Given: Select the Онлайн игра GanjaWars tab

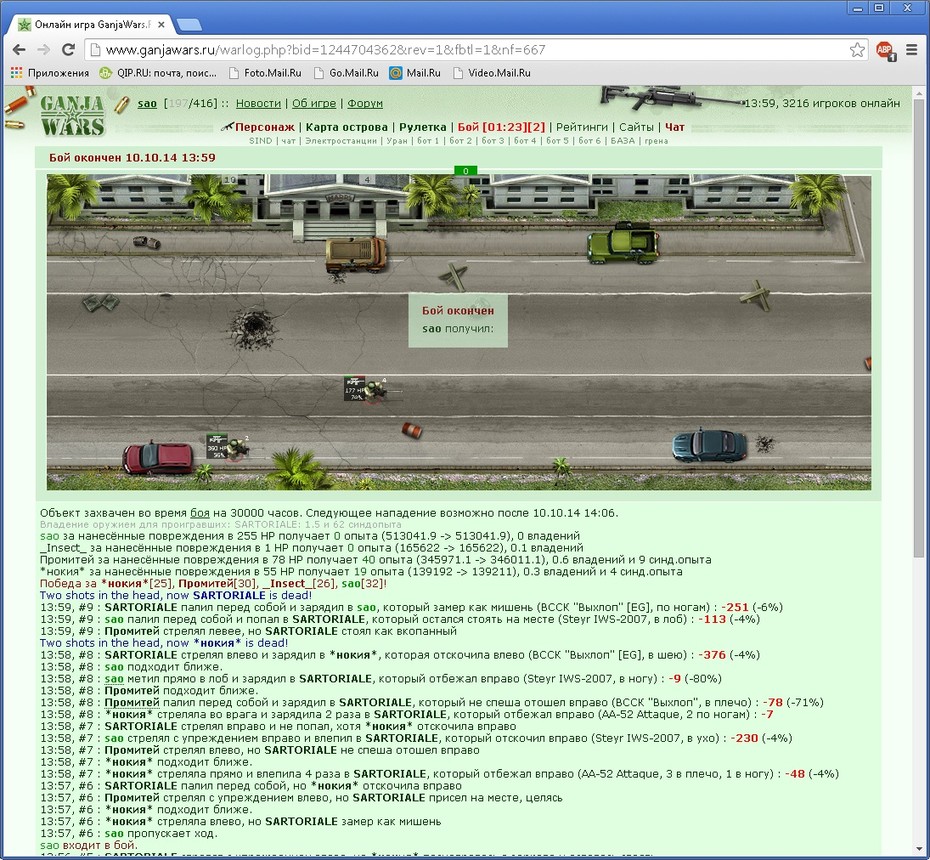Looking at the screenshot, I should (x=89, y=25).
